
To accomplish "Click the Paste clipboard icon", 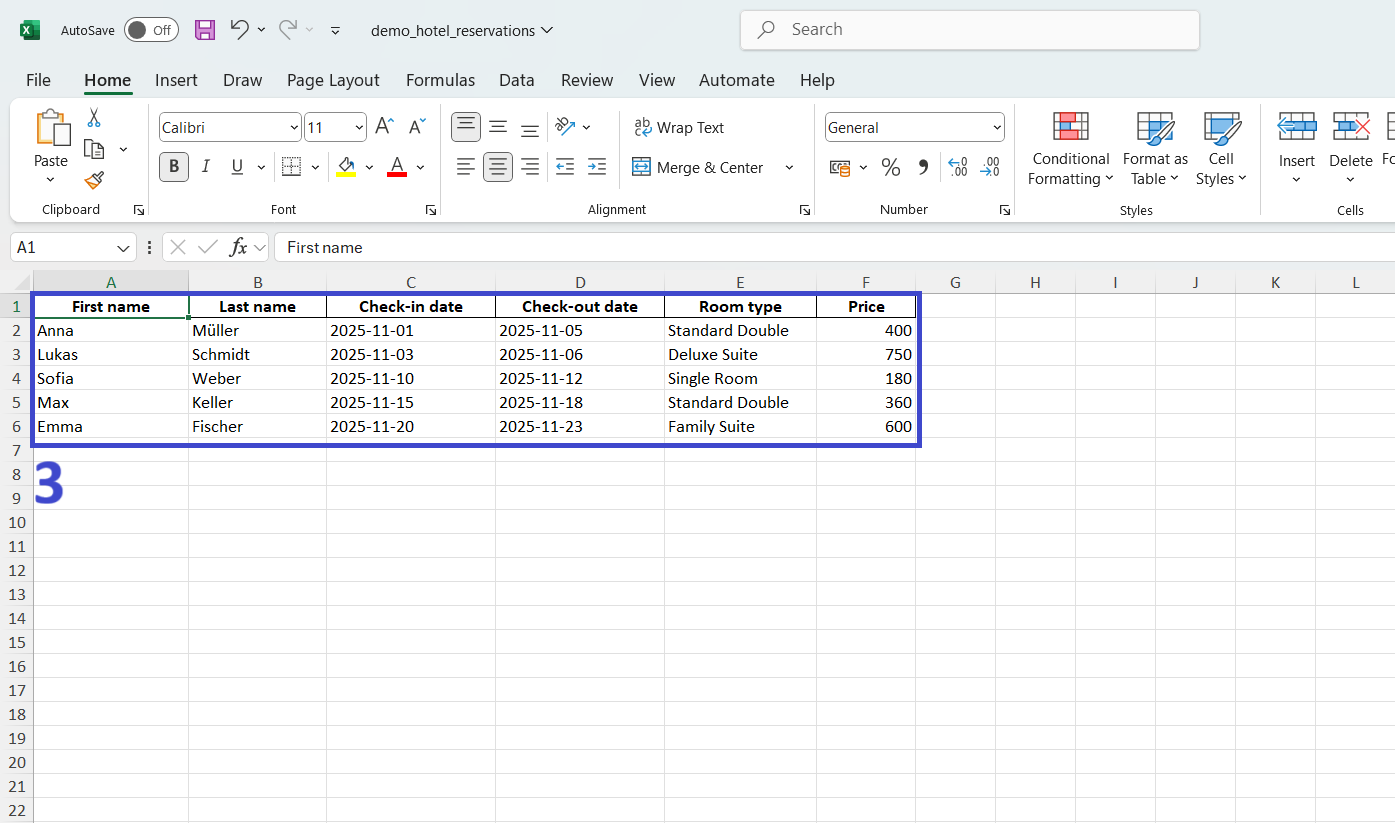I will click(x=52, y=128).
